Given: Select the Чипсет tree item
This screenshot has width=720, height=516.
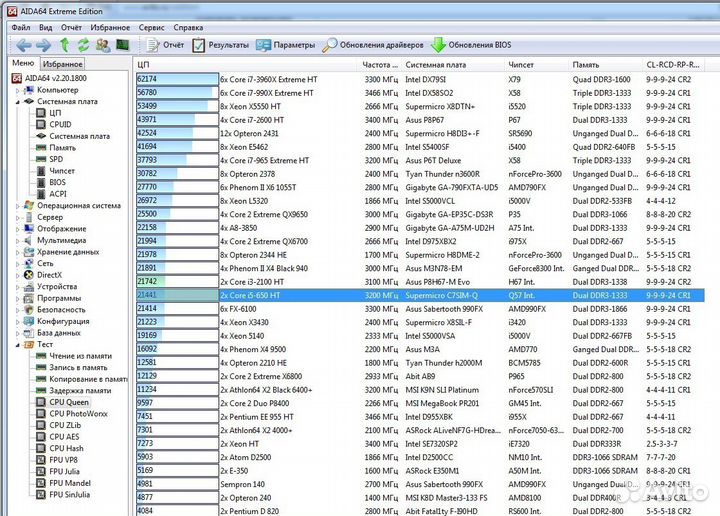Looking at the screenshot, I should tap(56, 171).
